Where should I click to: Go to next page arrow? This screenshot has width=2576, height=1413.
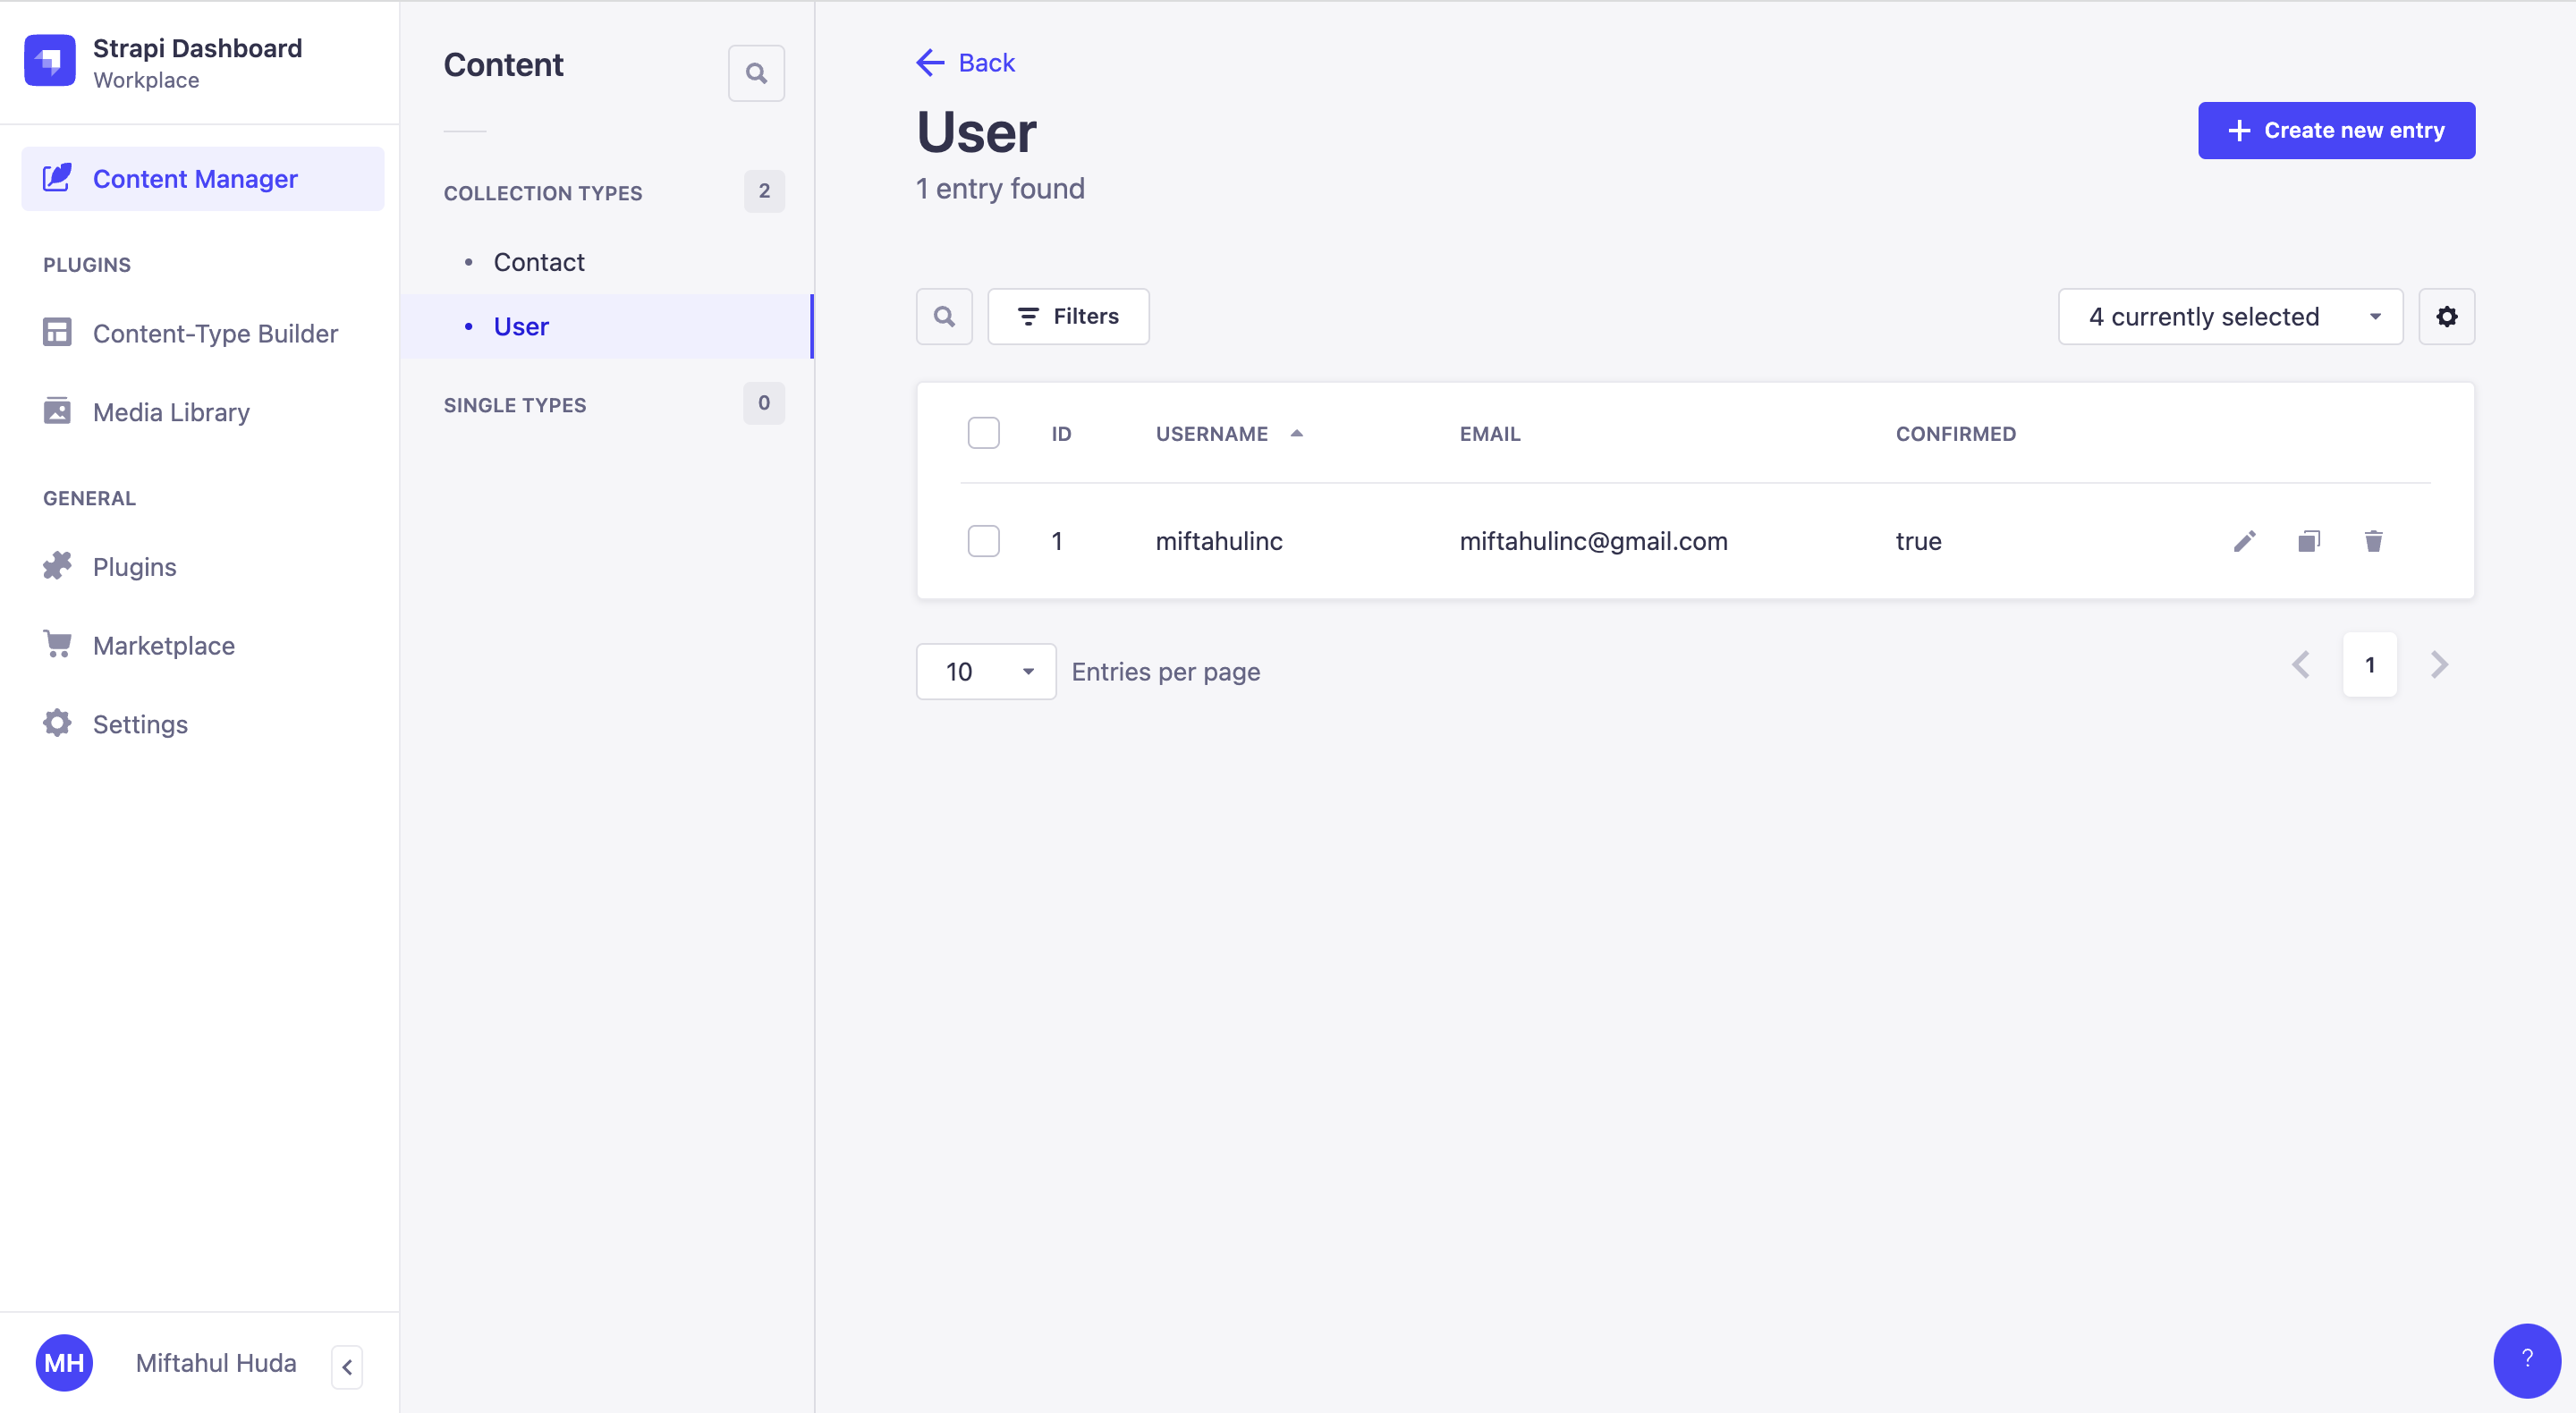pos(2439,665)
